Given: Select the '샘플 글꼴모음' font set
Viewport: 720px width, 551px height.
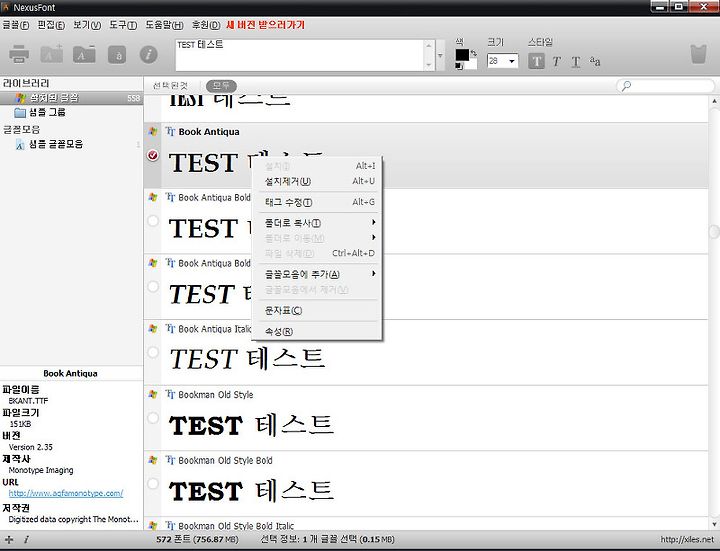Looking at the screenshot, I should coord(56,144).
